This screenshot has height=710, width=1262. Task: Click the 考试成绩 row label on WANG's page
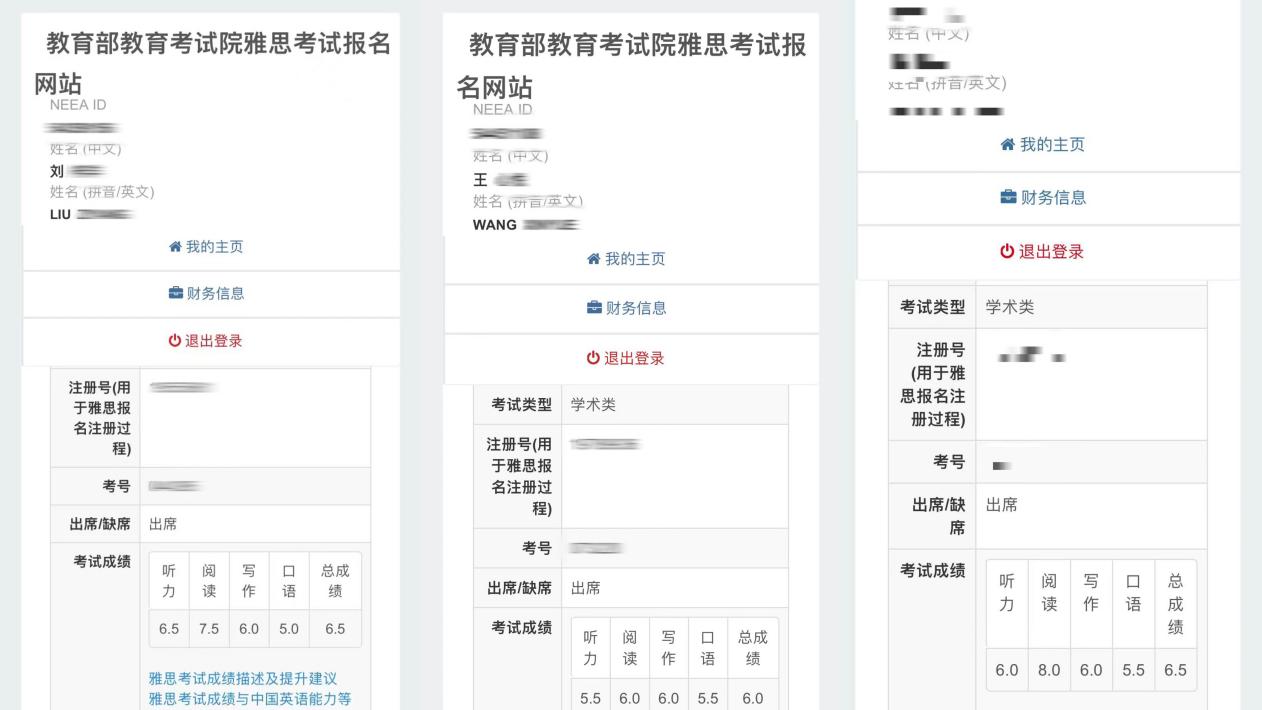click(522, 627)
